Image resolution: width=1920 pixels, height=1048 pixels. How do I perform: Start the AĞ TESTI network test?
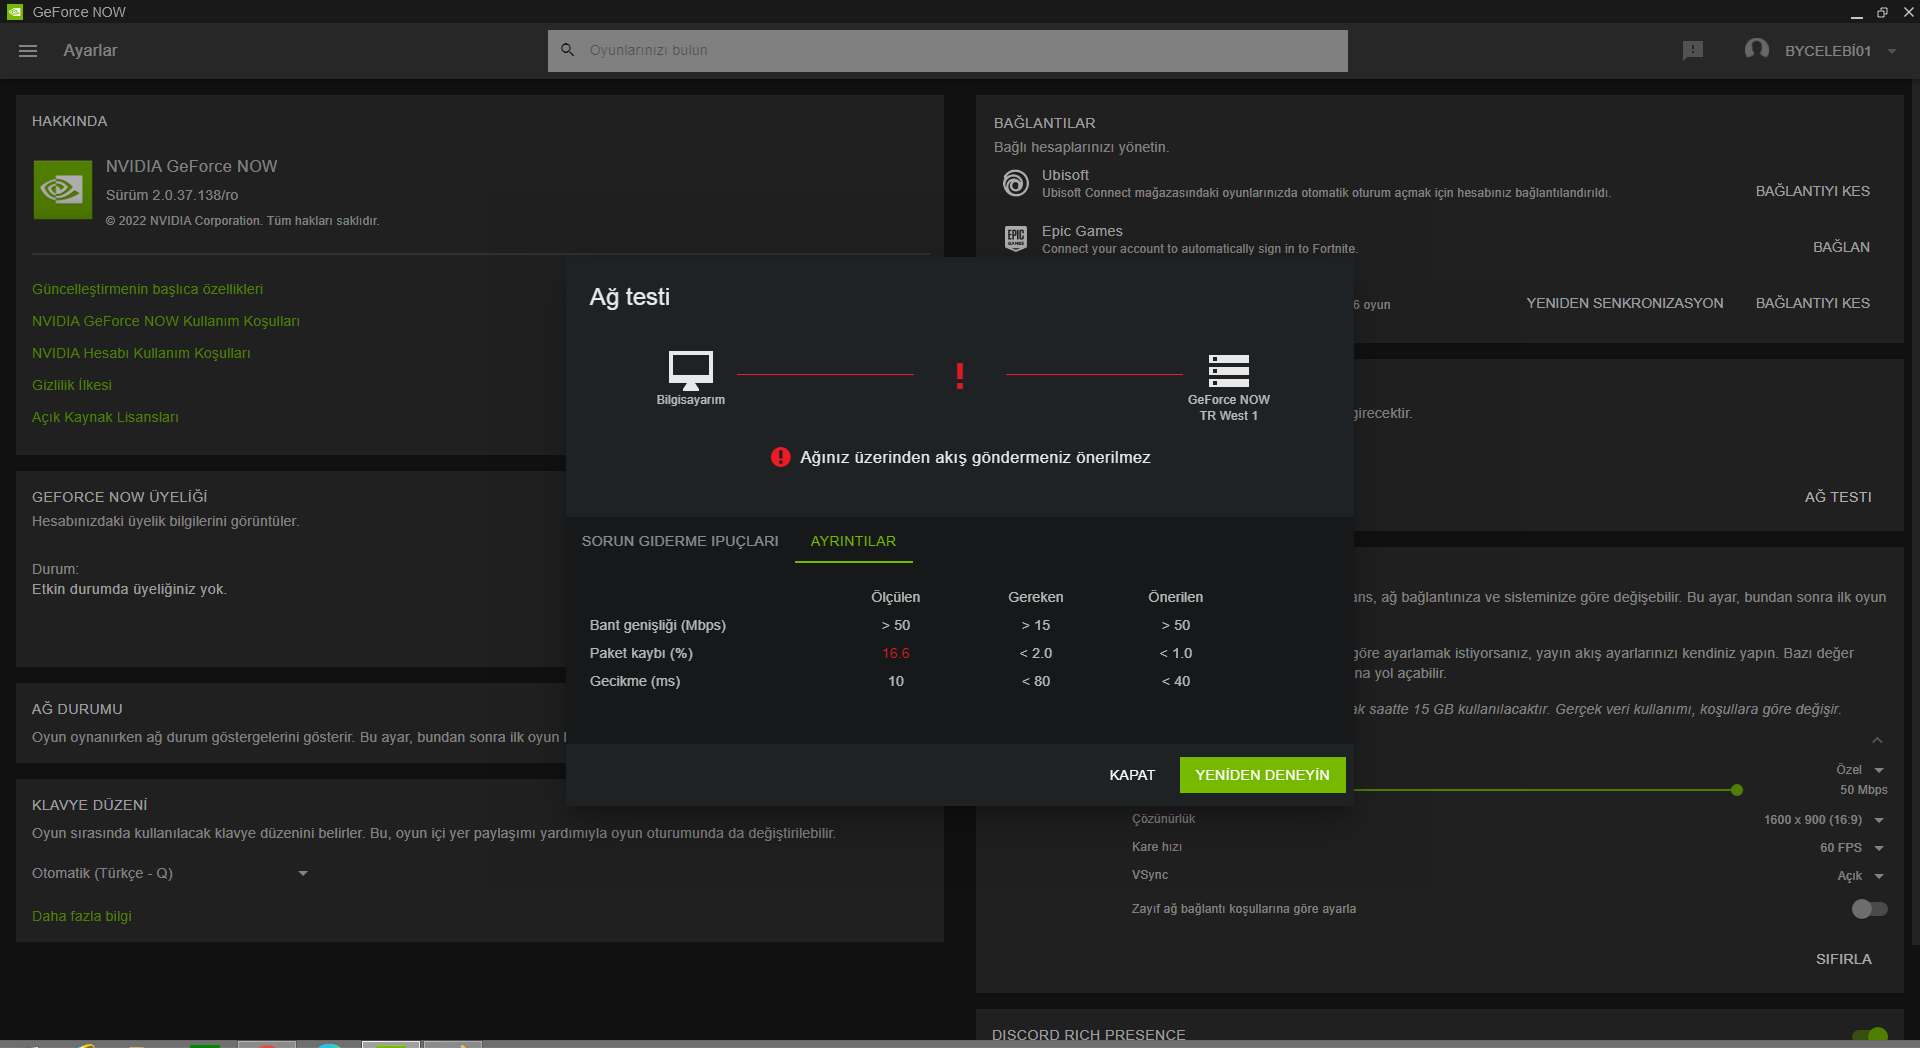tap(1838, 497)
